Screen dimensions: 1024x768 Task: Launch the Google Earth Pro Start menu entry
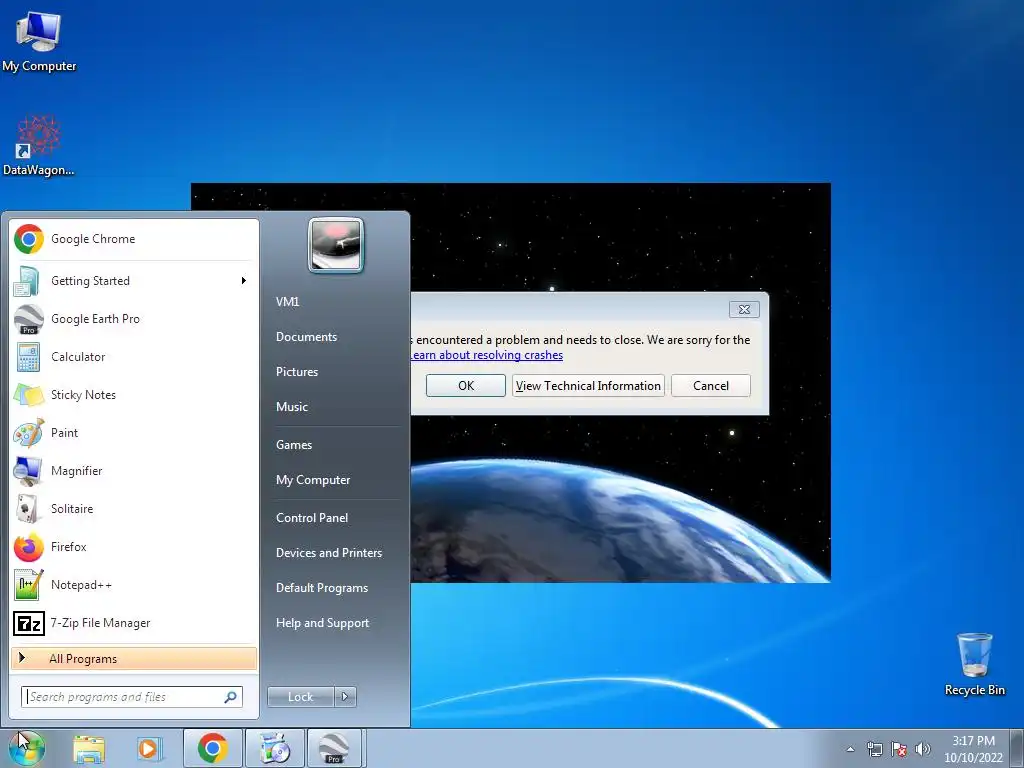point(134,319)
